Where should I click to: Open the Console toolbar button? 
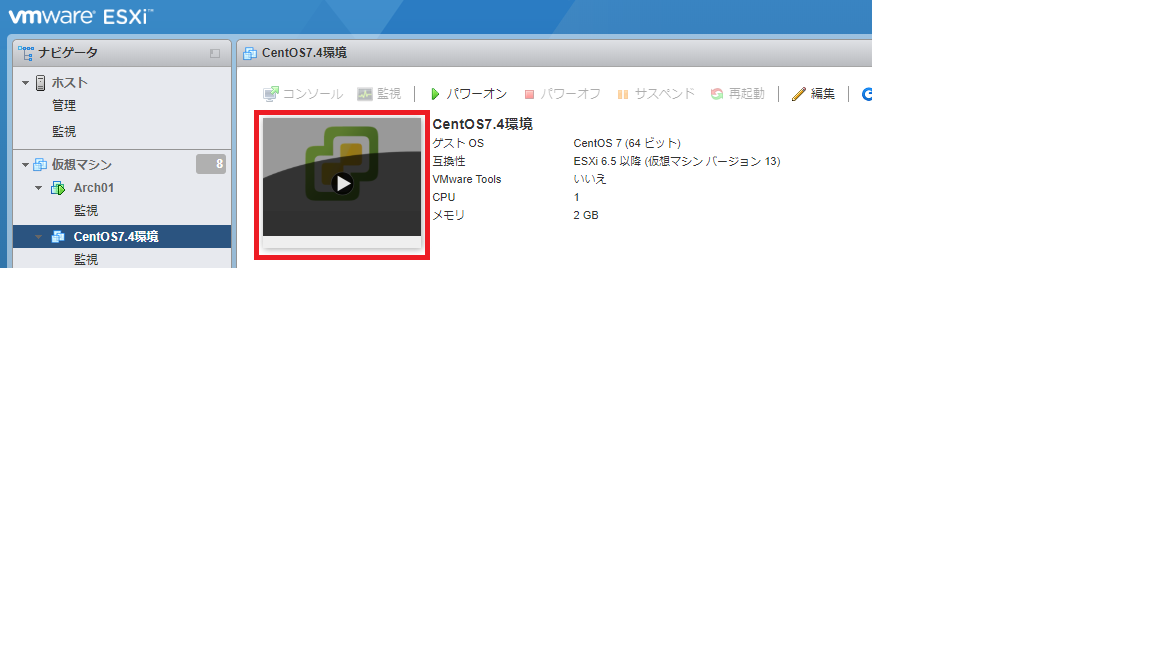click(303, 94)
